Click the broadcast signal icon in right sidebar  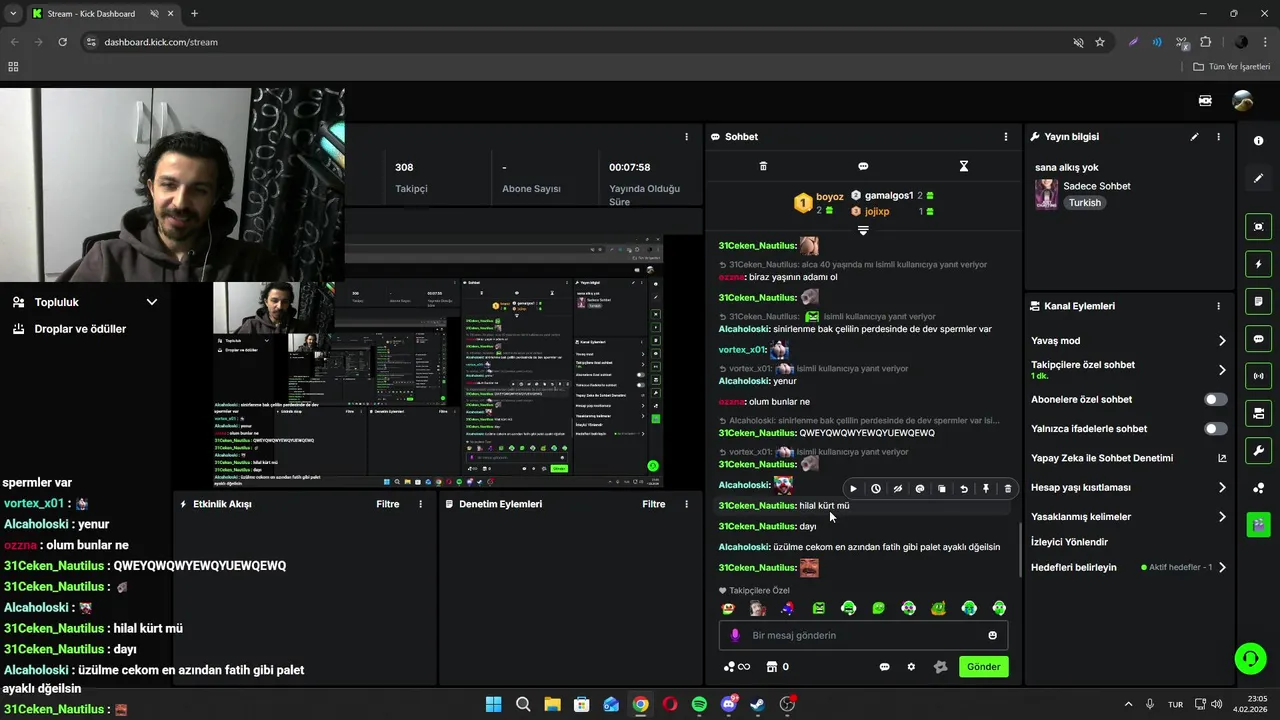tap(1258, 376)
